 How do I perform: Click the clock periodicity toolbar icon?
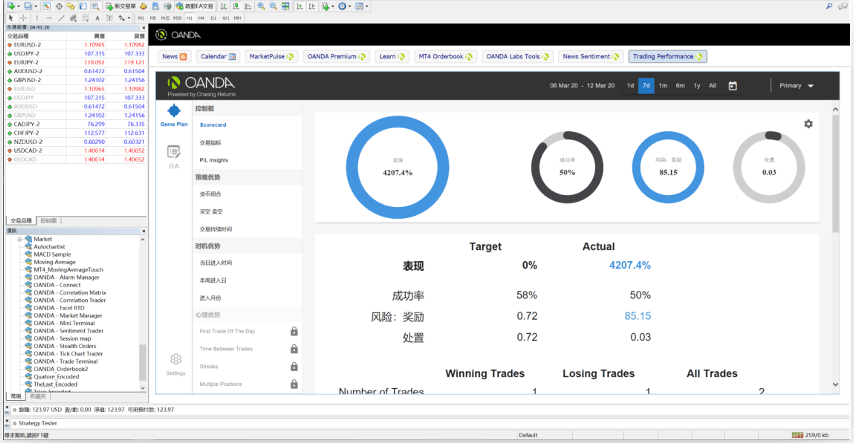point(341,6)
